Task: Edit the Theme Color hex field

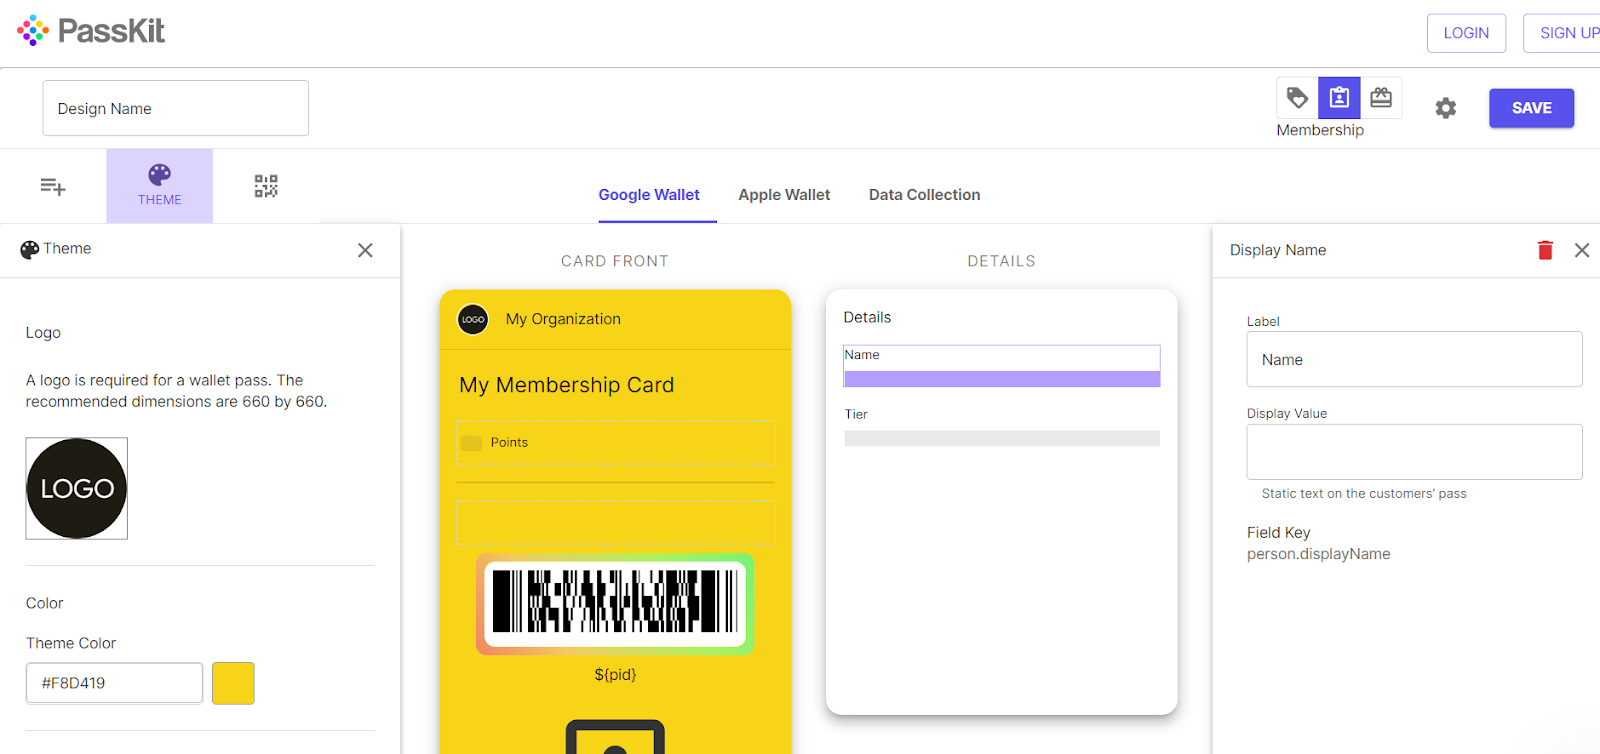Action: [x=114, y=683]
